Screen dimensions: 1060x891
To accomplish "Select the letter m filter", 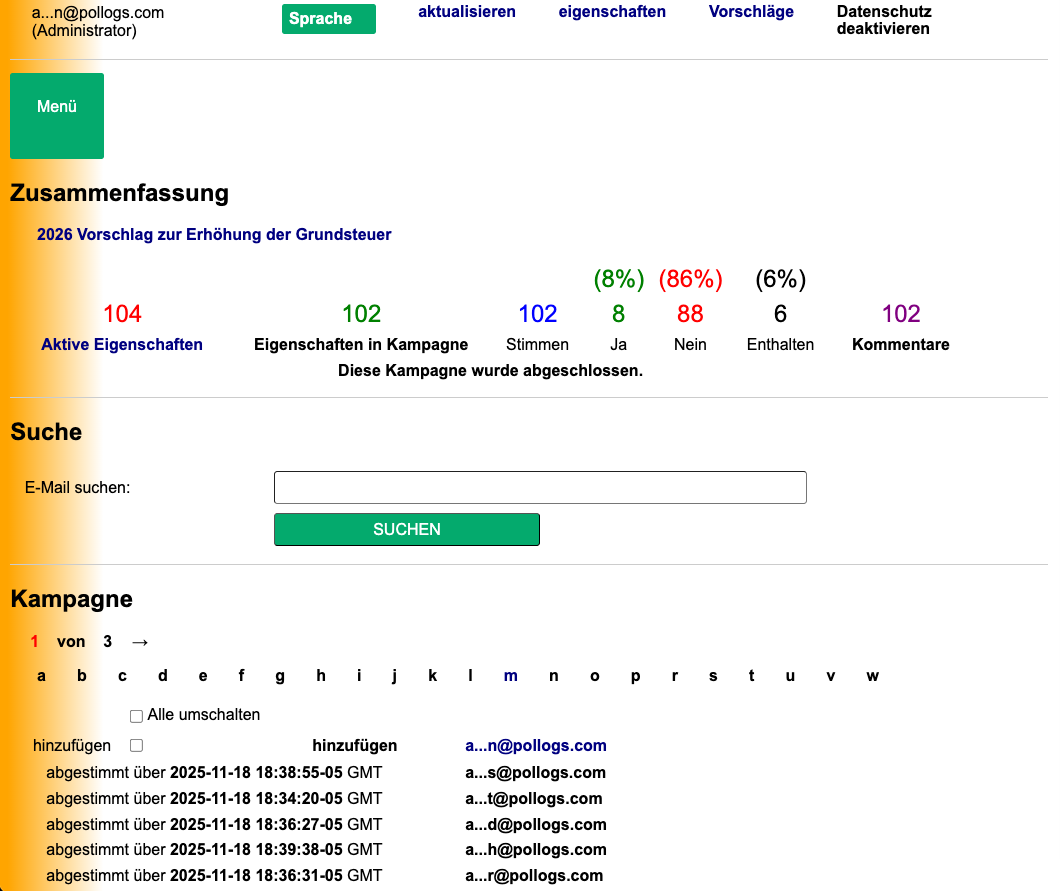I will (x=510, y=675).
